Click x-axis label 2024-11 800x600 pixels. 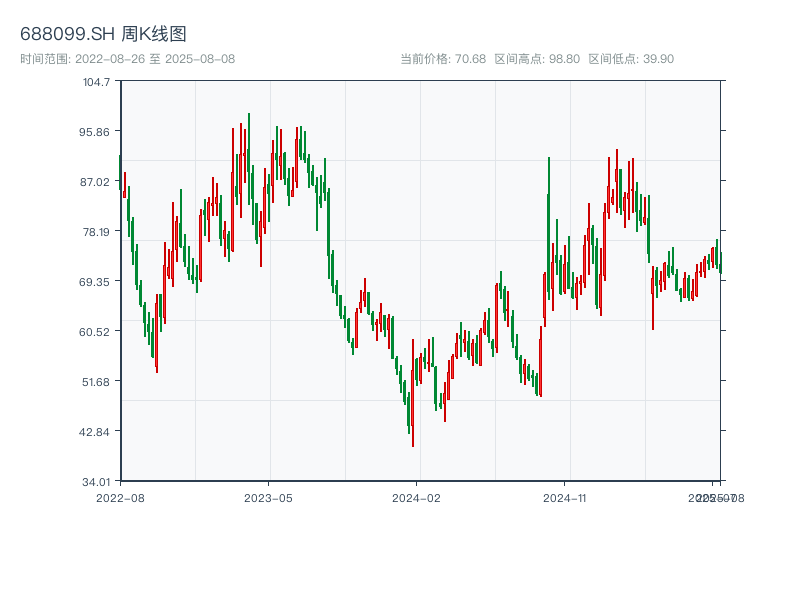click(564, 498)
